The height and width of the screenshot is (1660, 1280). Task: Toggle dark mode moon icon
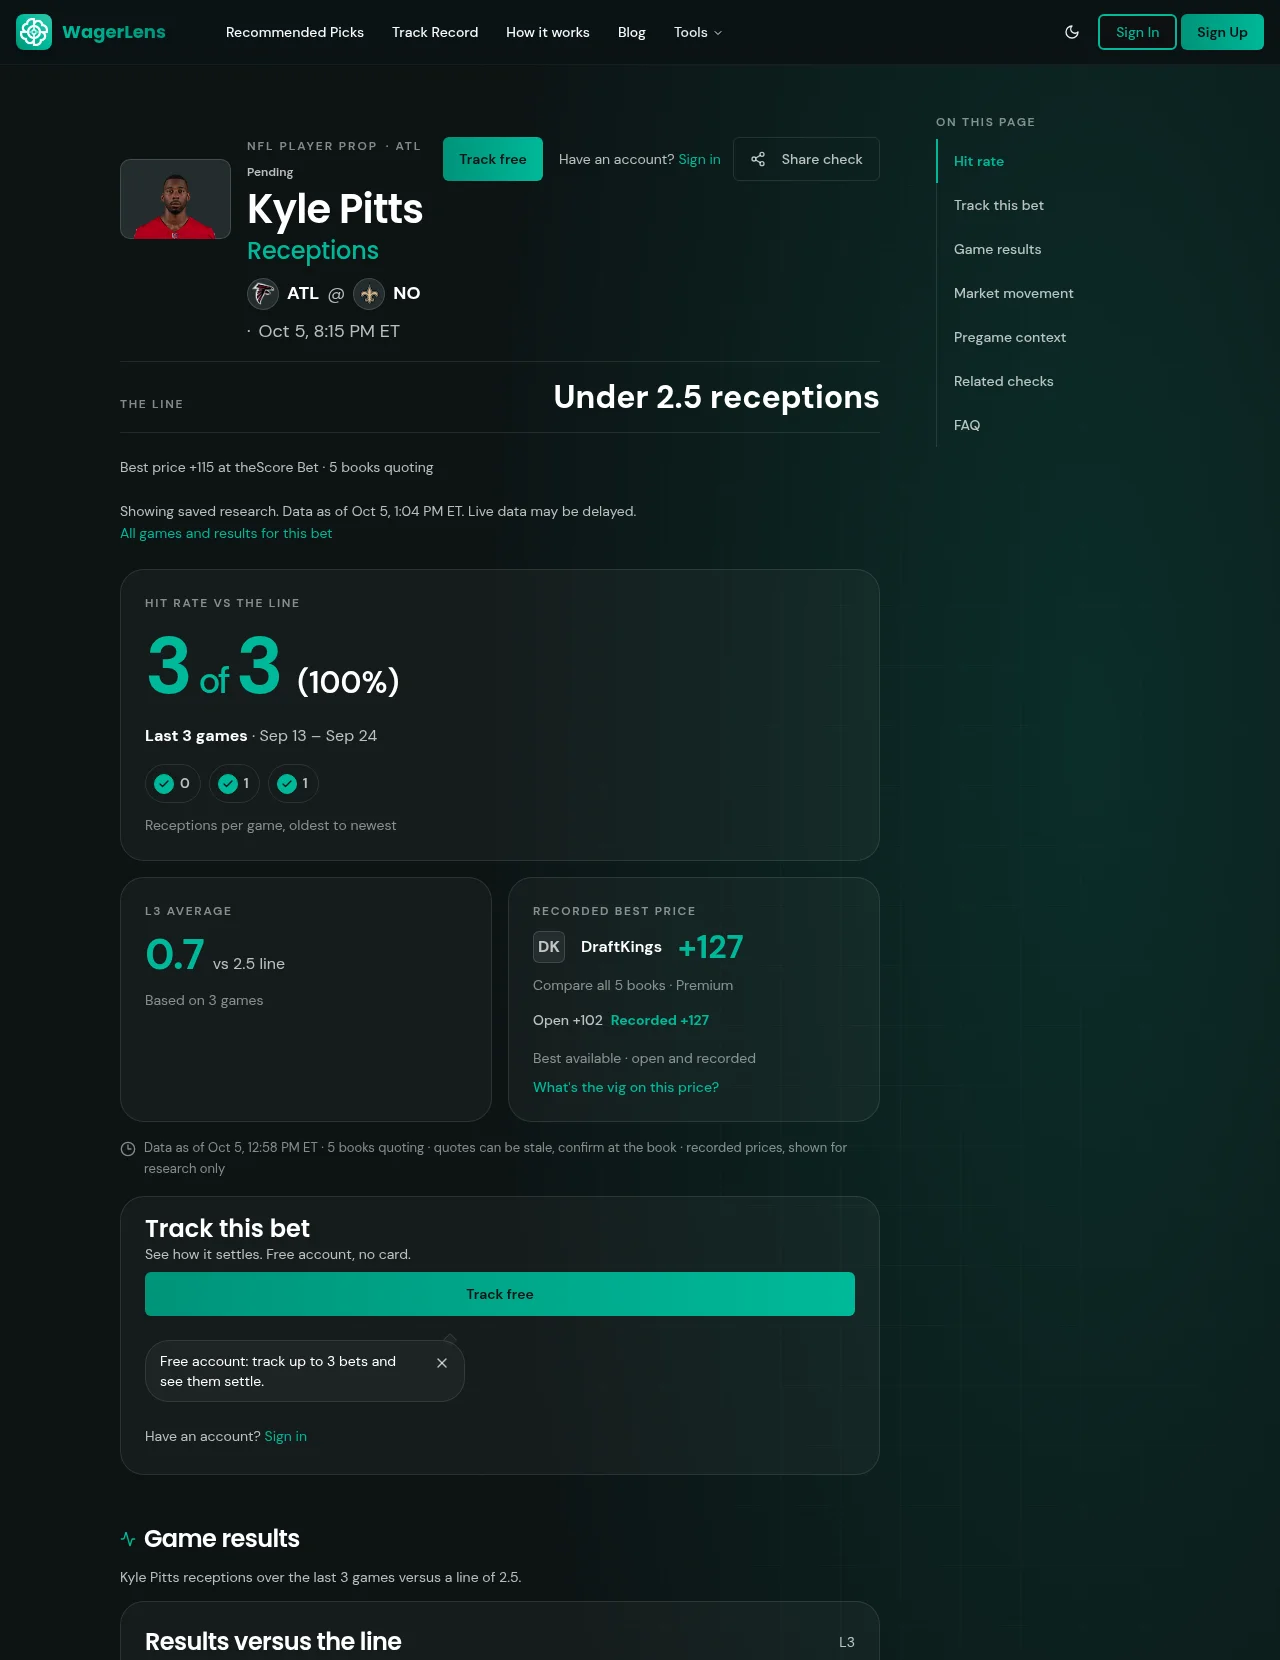pyautogui.click(x=1072, y=32)
